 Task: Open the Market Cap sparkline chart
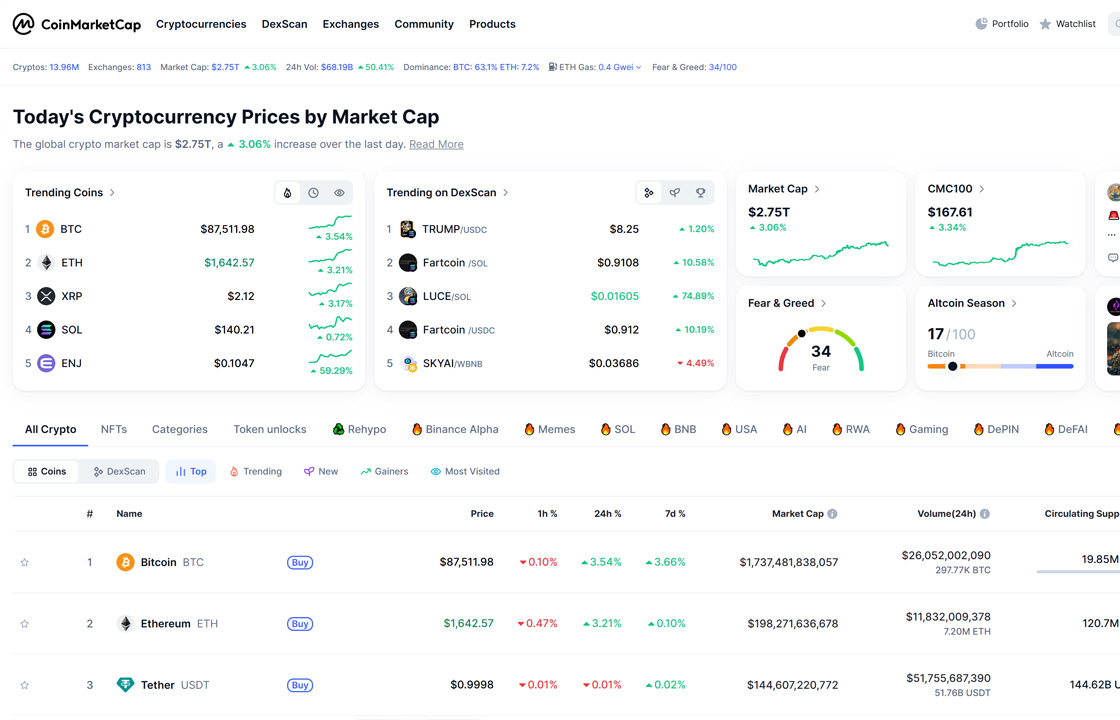821,253
